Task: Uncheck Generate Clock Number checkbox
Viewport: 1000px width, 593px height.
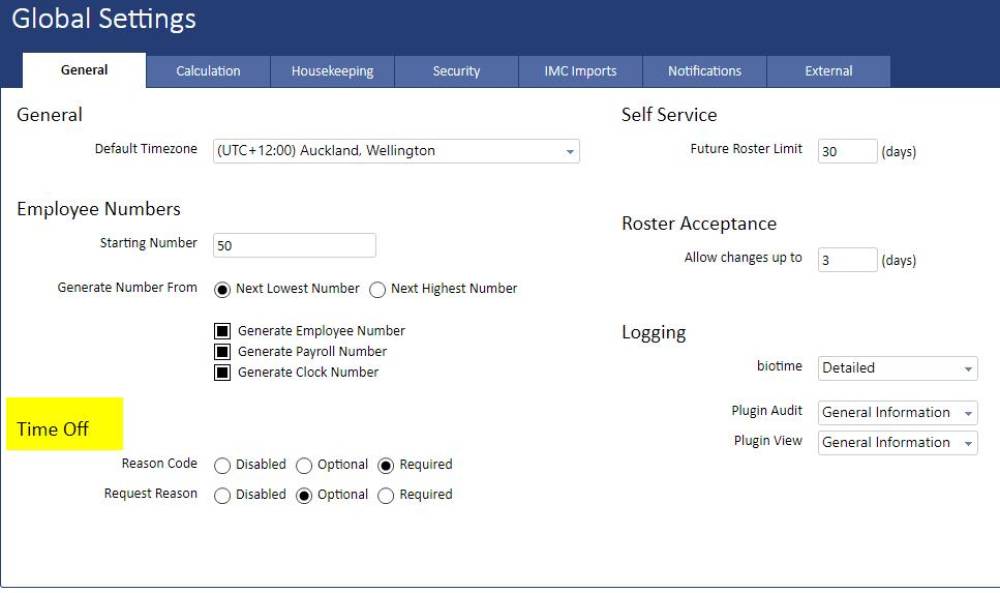Action: [223, 373]
